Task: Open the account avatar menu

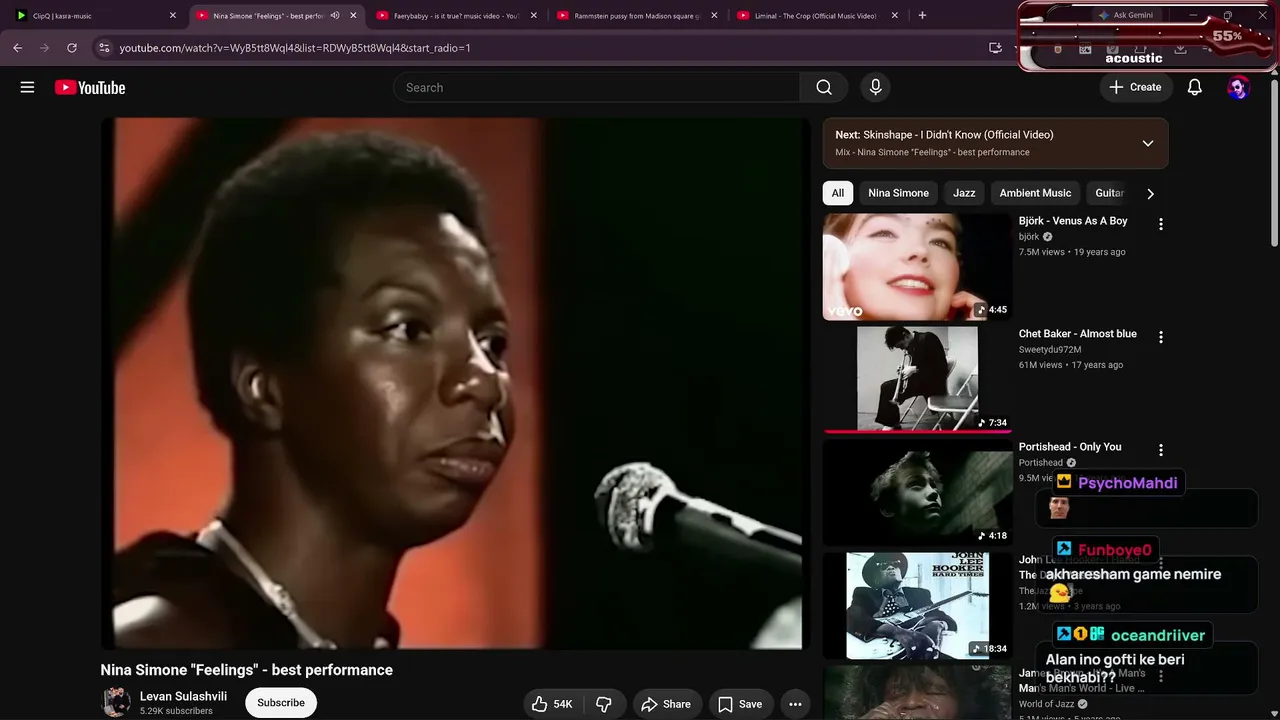Action: (x=1238, y=87)
